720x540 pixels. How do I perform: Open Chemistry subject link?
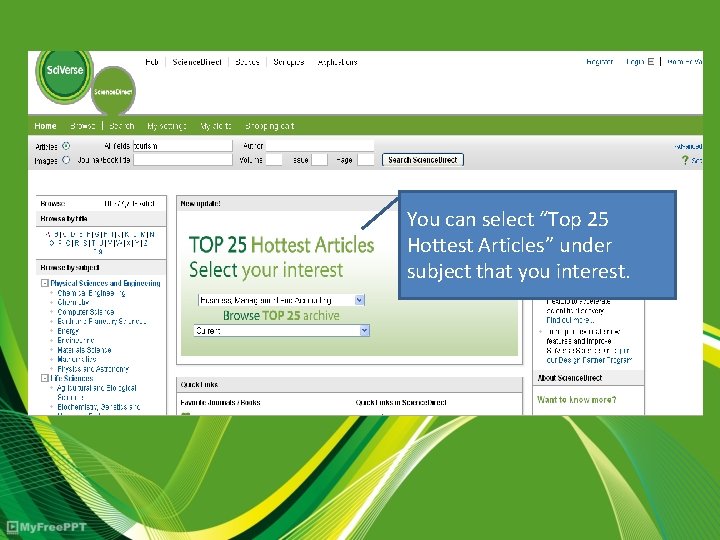(73, 302)
